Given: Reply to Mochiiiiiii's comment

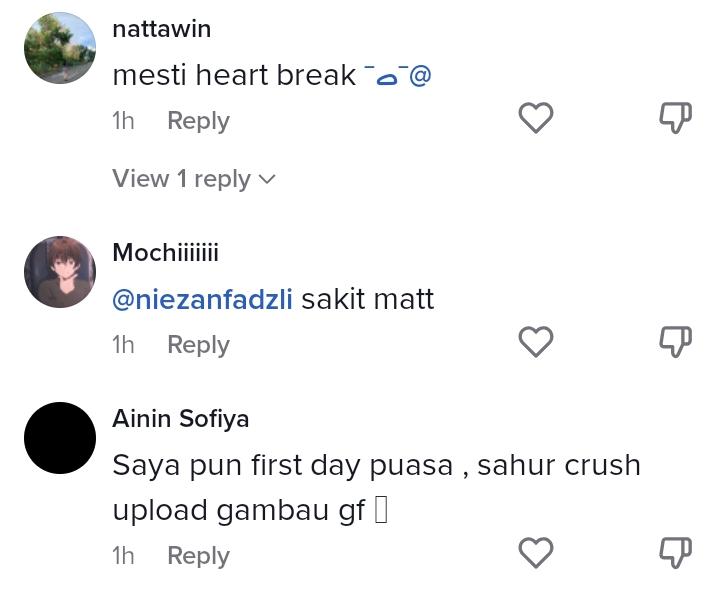Looking at the screenshot, I should pos(198,345).
